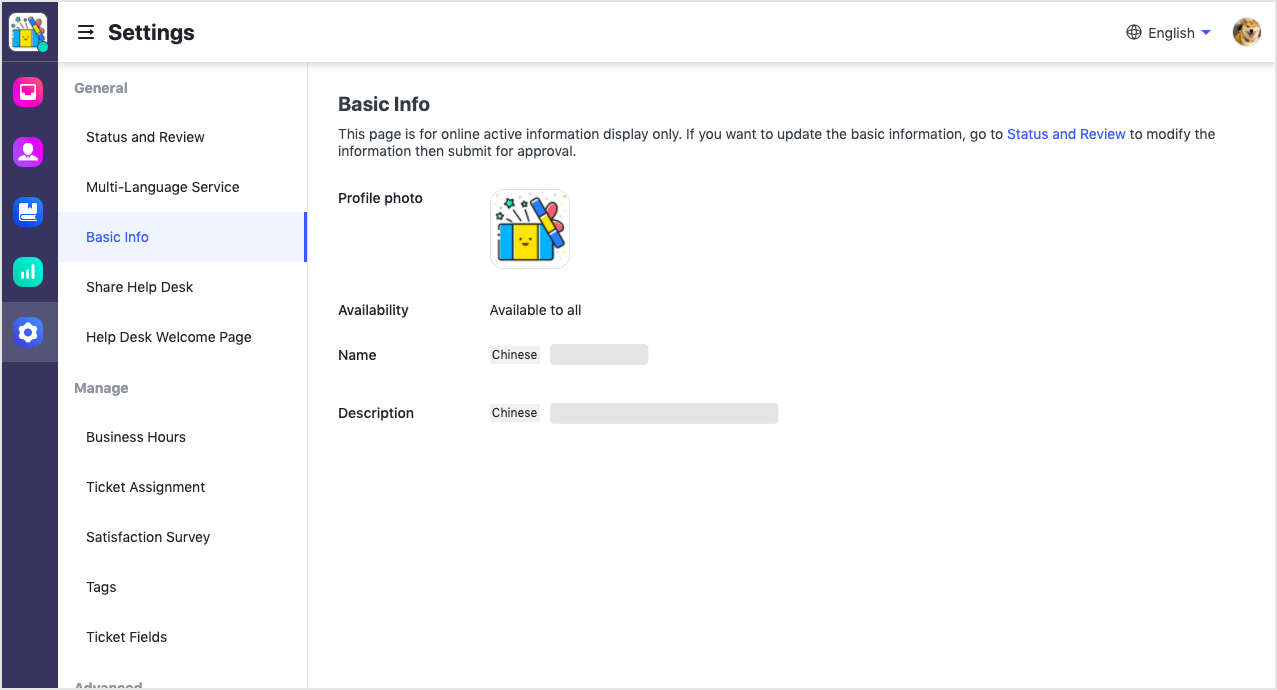This screenshot has width=1277, height=690.
Task: Select the ticket inbox icon in the sidebar
Action: (x=28, y=92)
